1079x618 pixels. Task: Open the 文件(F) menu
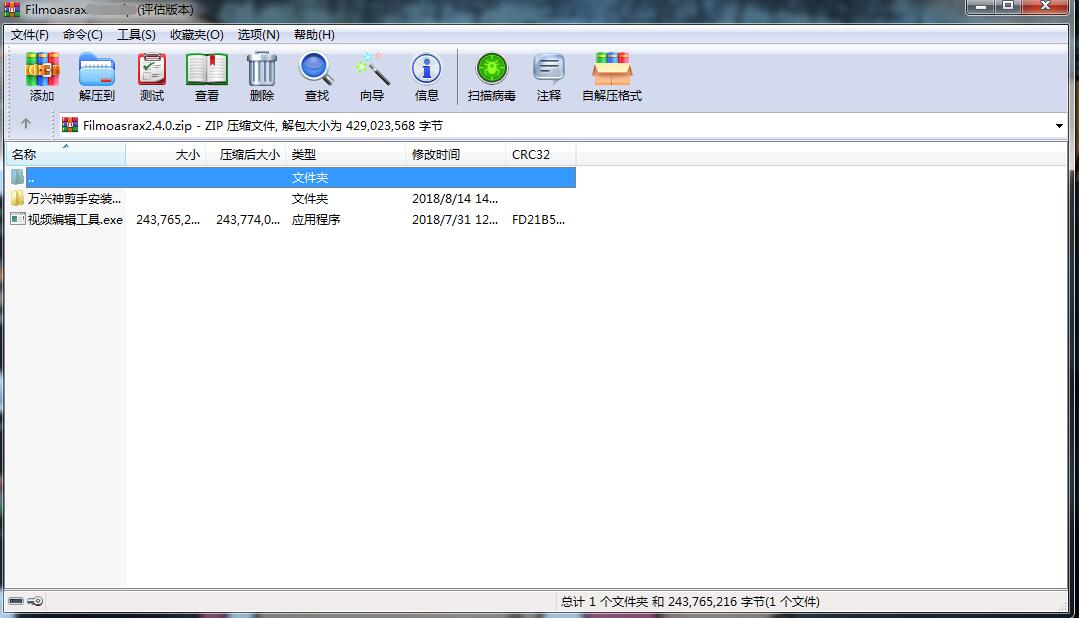pos(30,35)
